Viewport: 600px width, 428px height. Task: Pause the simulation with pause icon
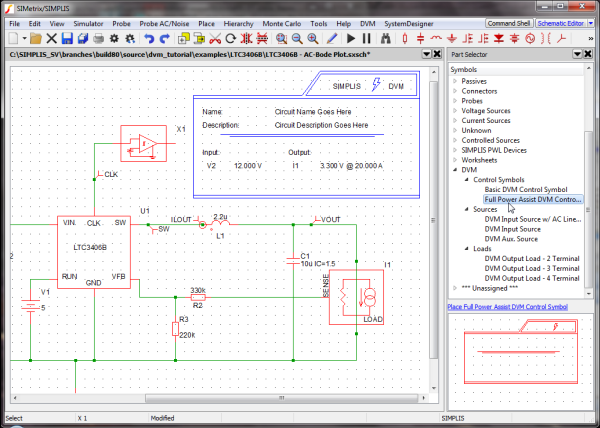pyautogui.click(x=366, y=37)
